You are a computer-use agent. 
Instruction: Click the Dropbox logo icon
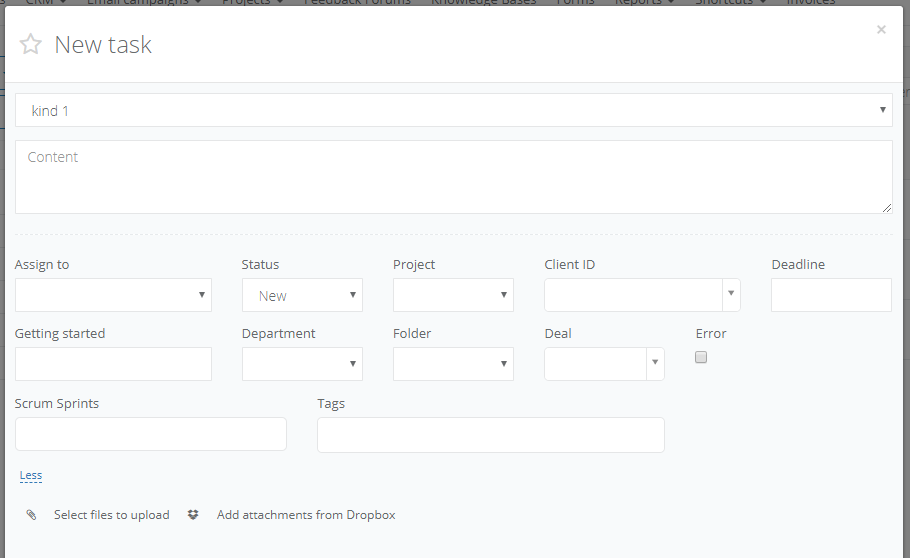point(193,515)
